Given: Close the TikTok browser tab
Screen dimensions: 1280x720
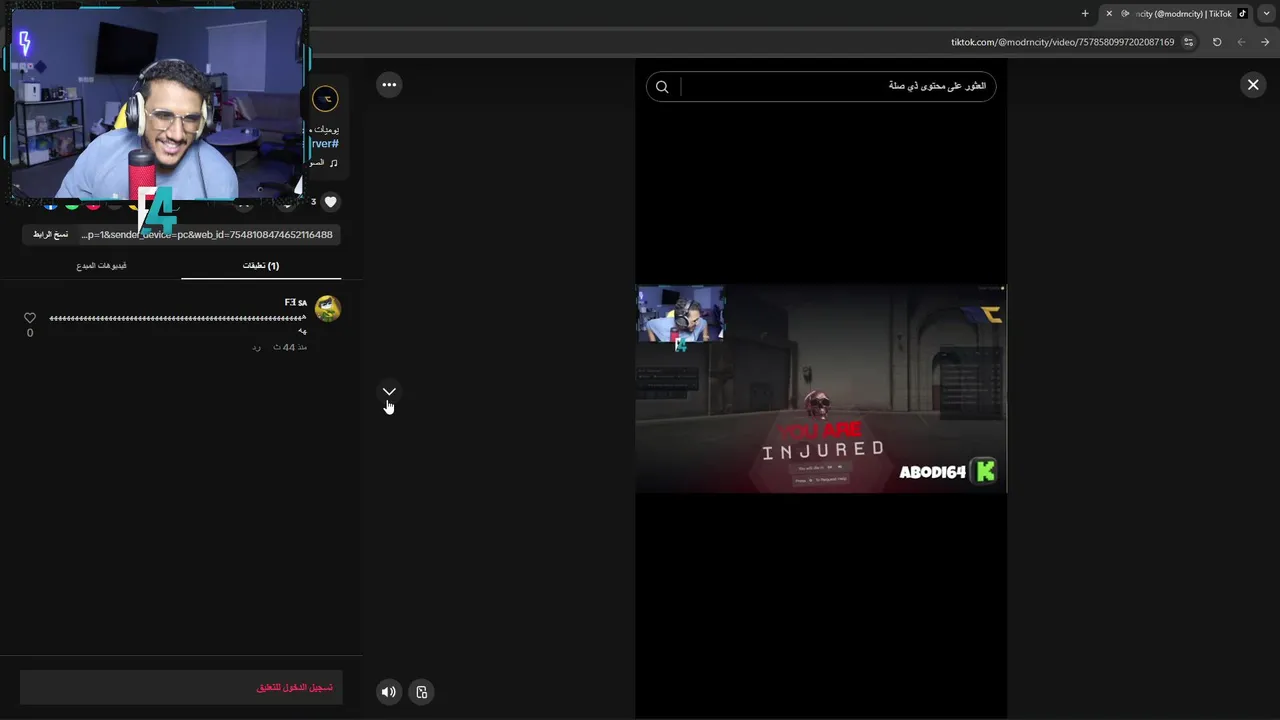Looking at the screenshot, I should [1109, 13].
